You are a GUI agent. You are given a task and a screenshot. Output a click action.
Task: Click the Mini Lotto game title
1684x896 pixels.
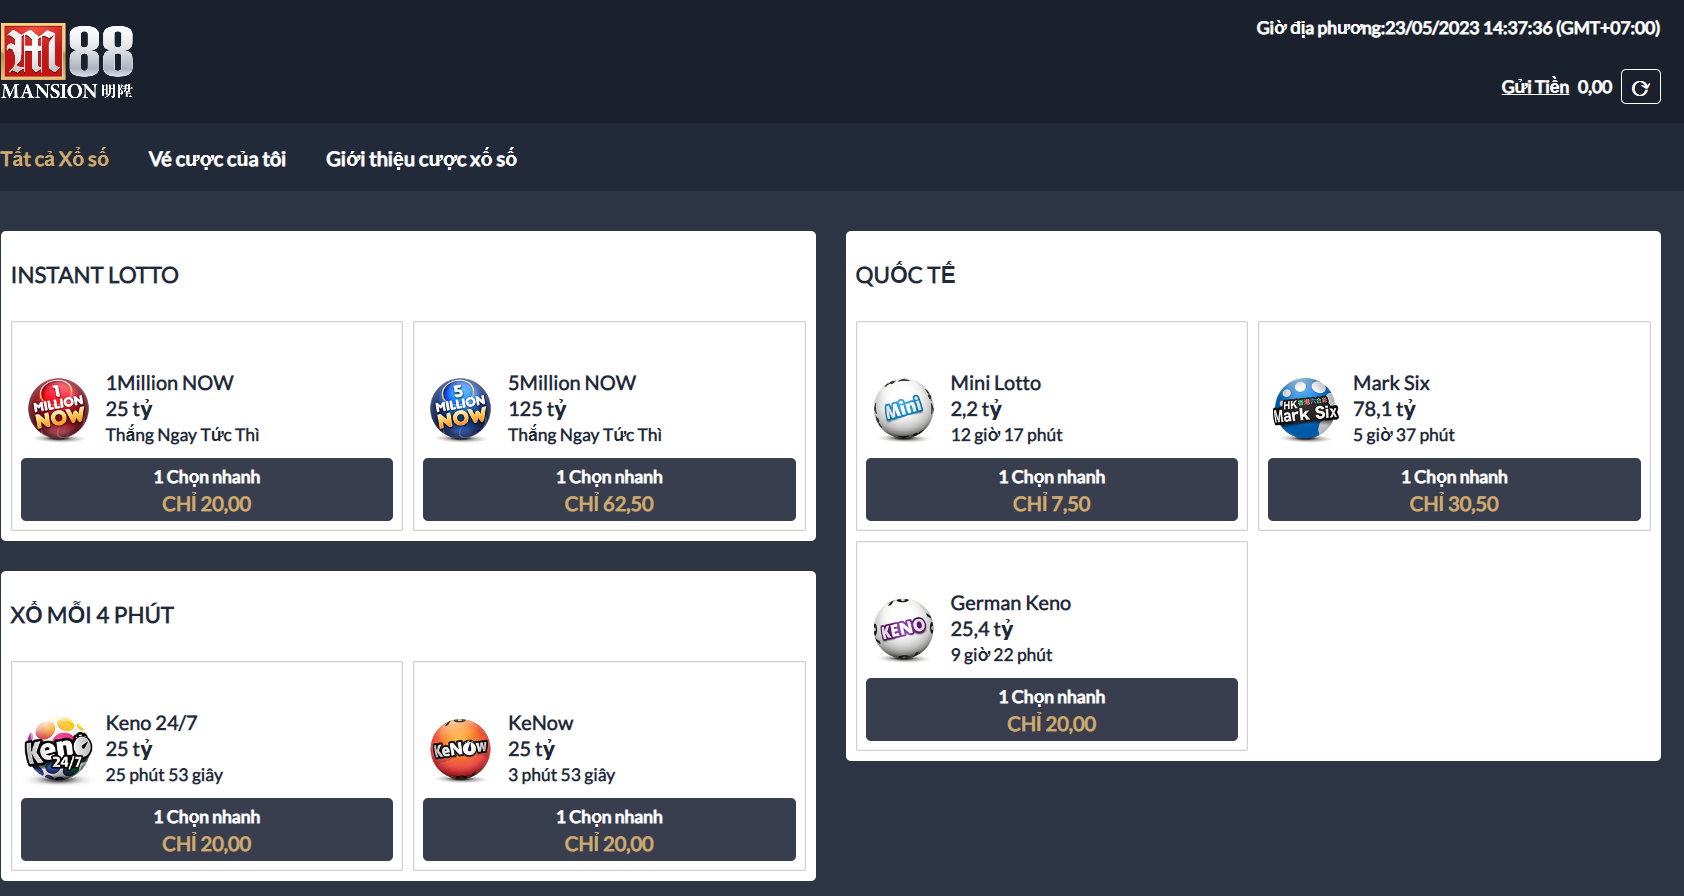point(996,383)
